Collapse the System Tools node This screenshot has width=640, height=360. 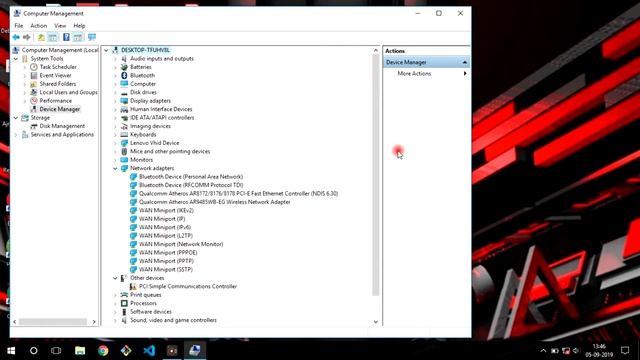(x=16, y=59)
